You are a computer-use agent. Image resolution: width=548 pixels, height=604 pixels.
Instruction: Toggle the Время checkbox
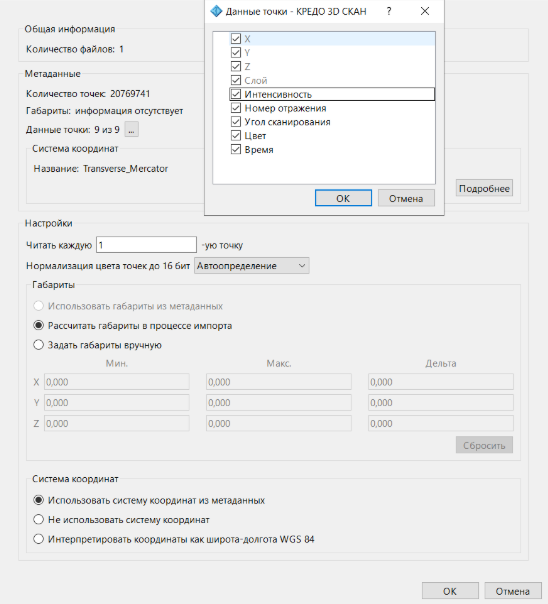pyautogui.click(x=236, y=150)
